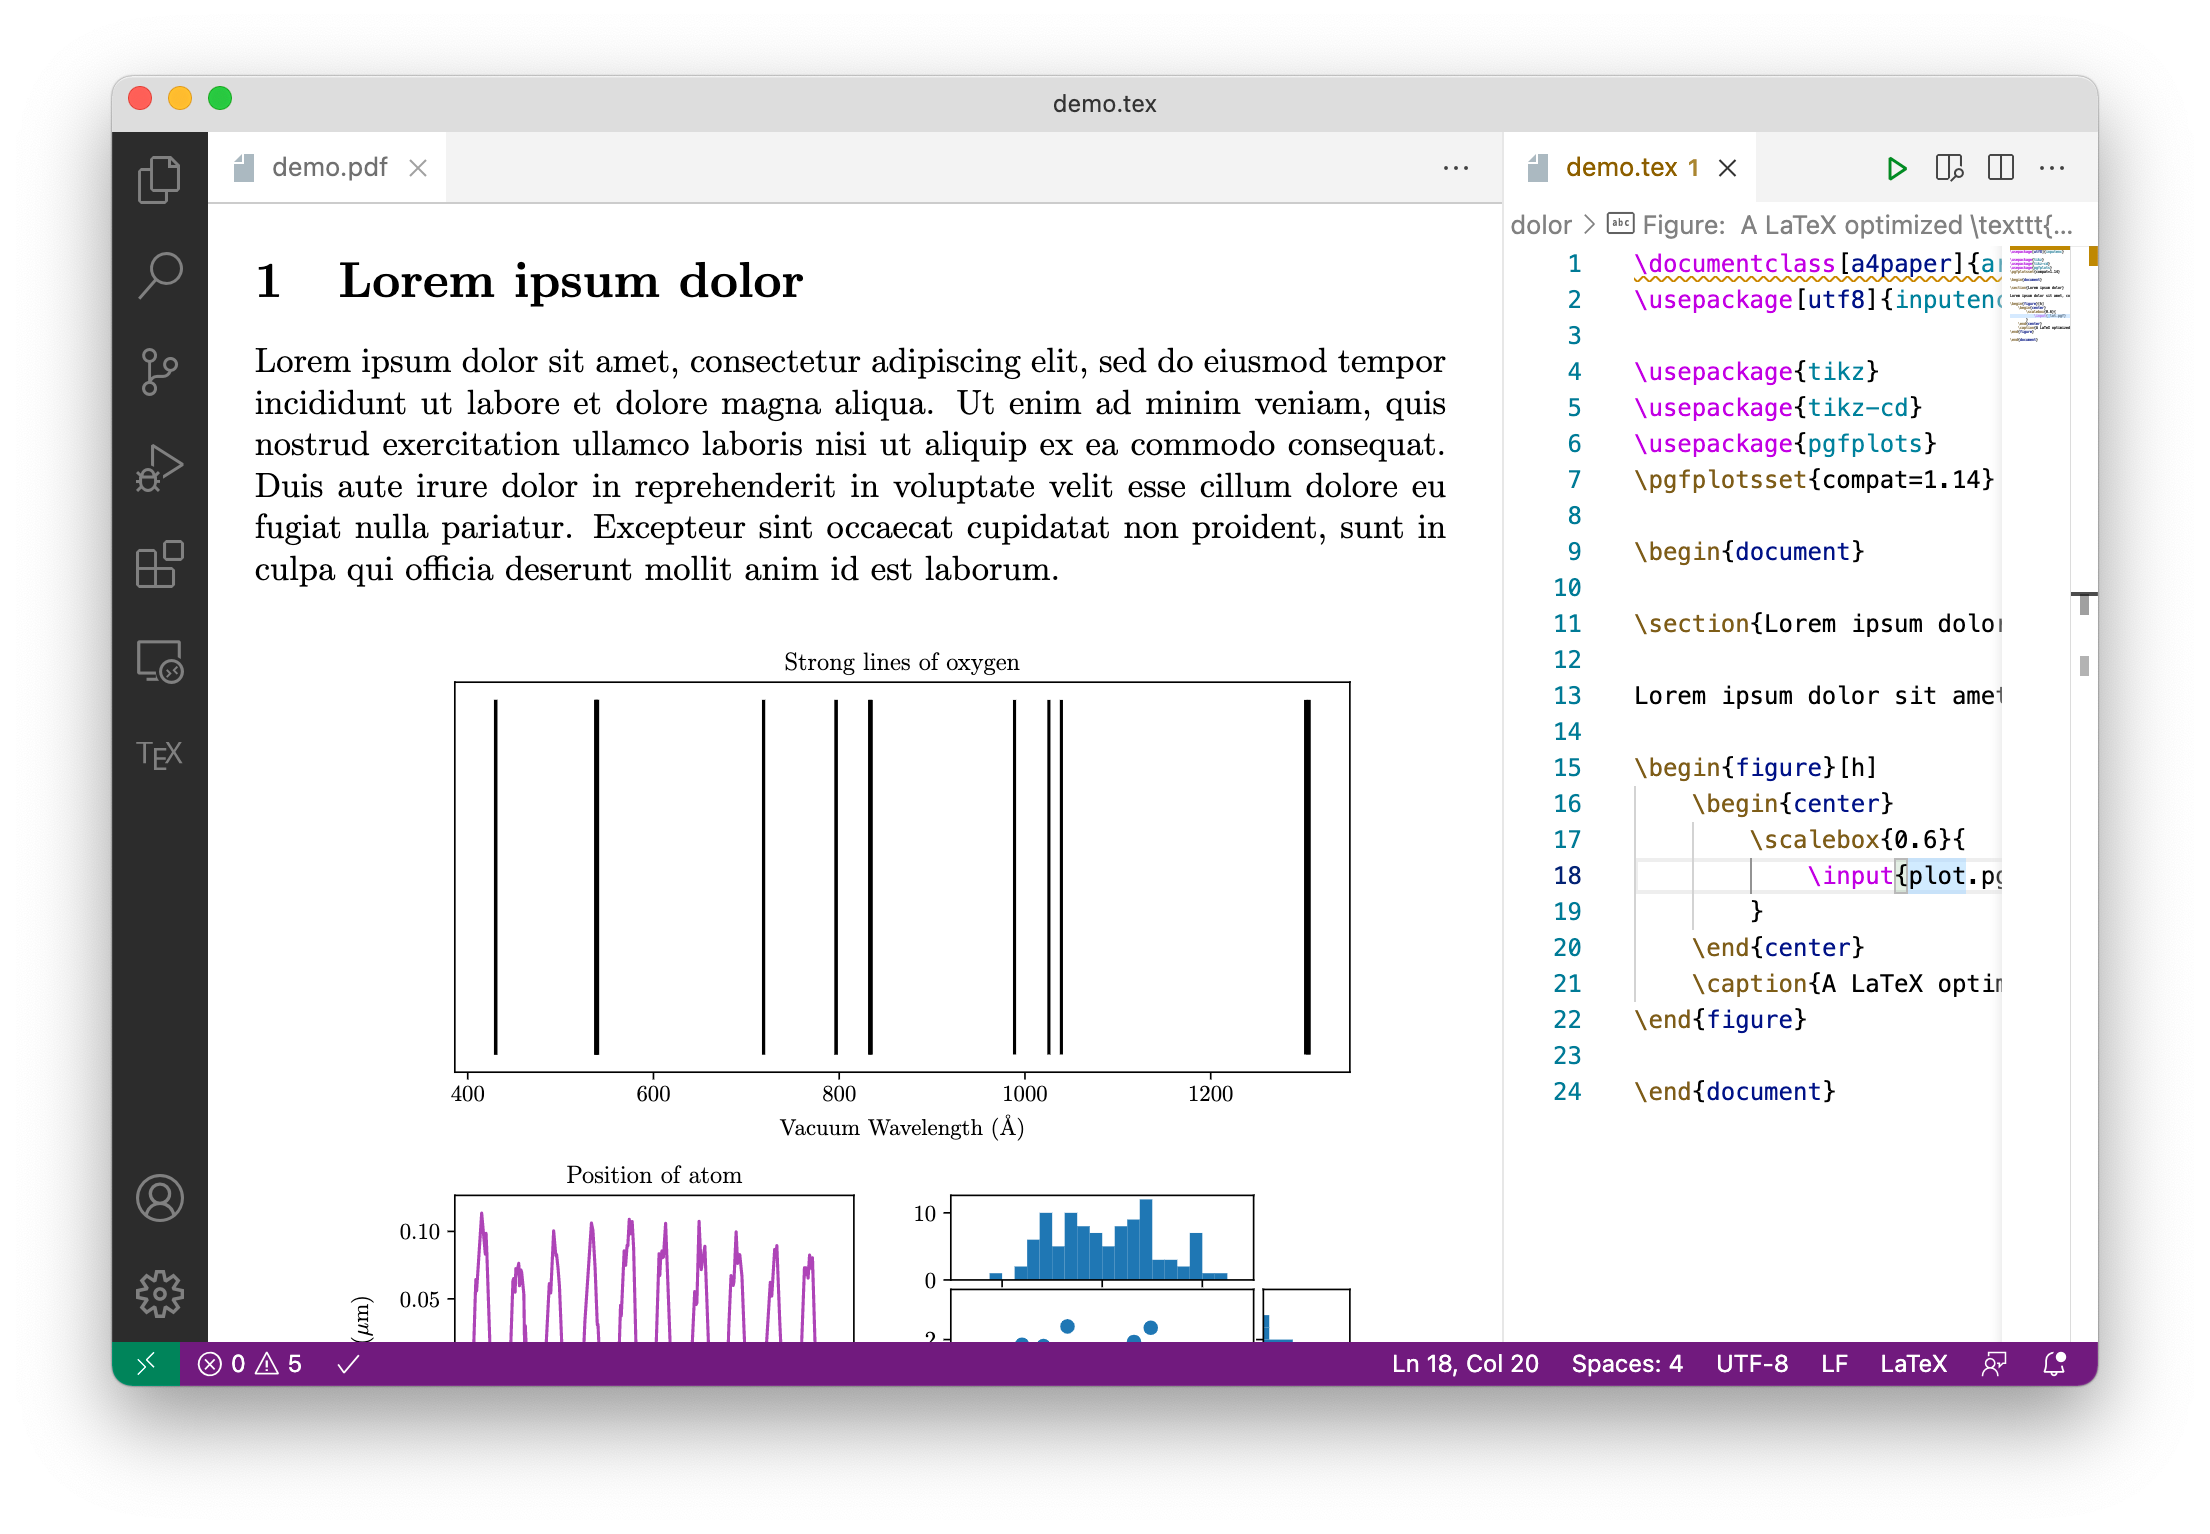2210x1534 pixels.
Task: Click line number 18 in gutter
Action: click(x=1567, y=876)
